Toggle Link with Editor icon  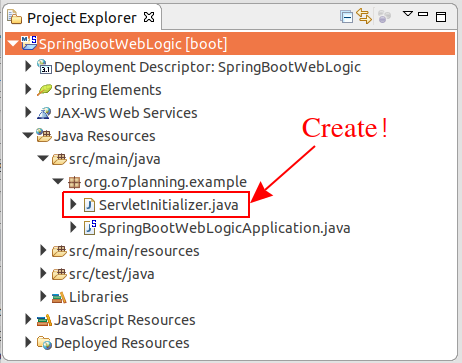[x=364, y=16]
